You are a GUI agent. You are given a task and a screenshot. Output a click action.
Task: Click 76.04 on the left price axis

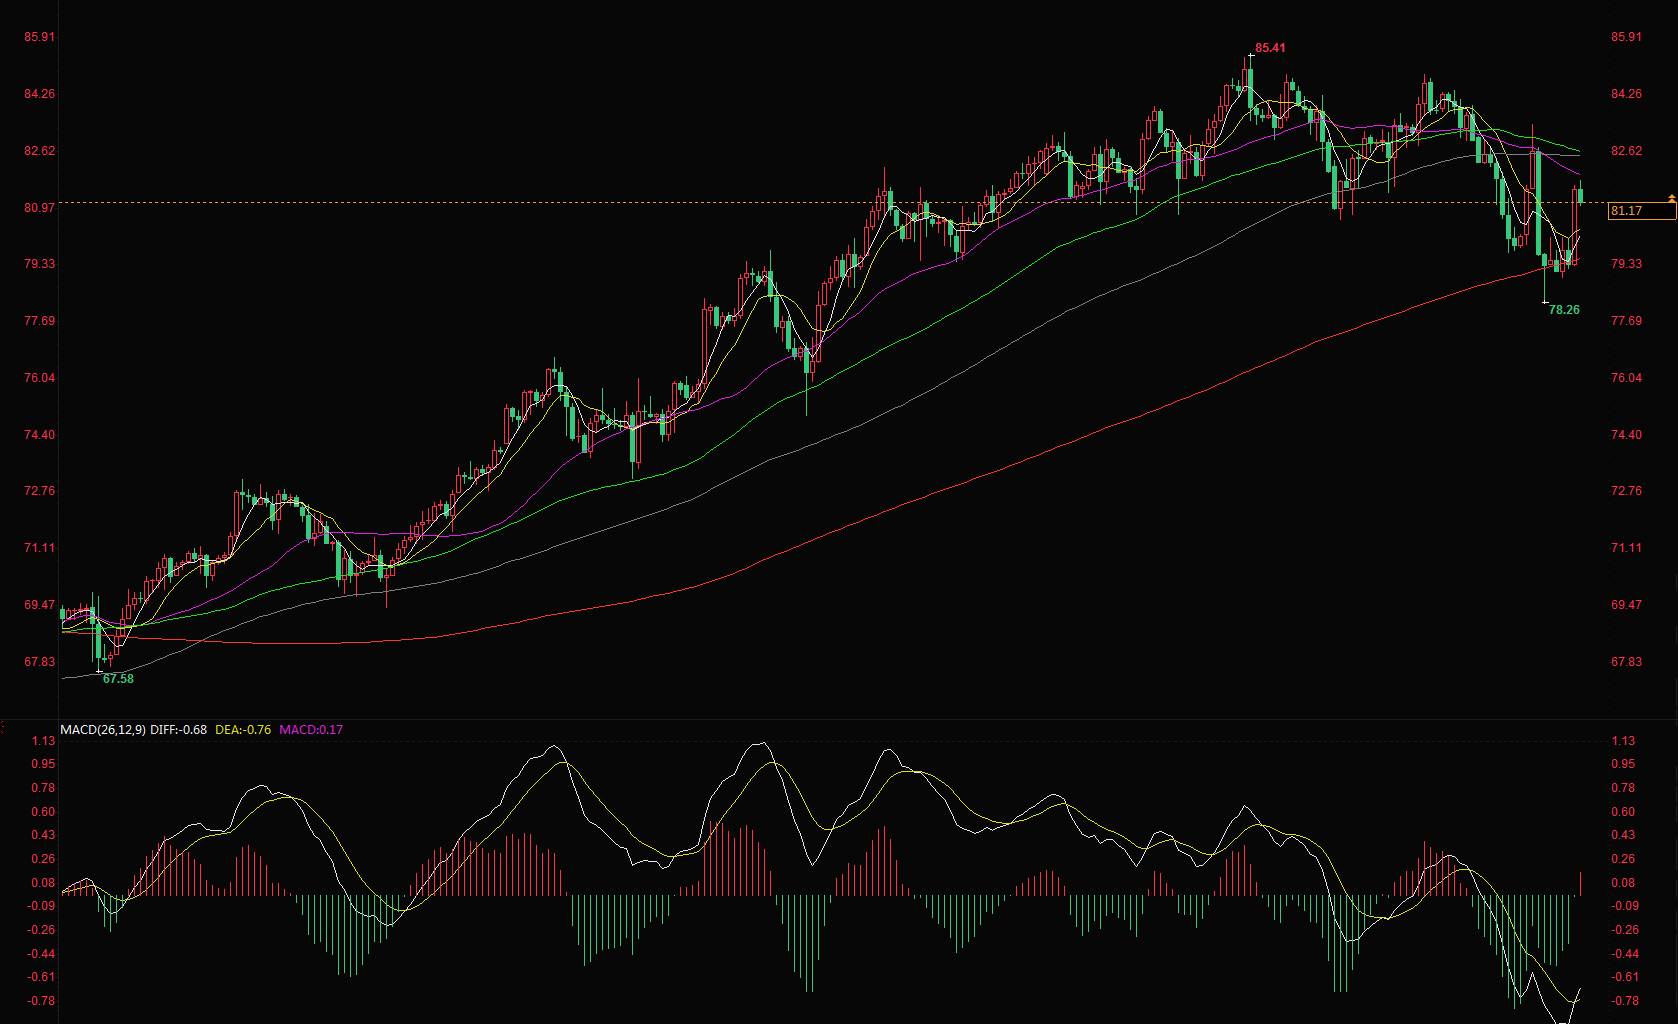(40, 378)
